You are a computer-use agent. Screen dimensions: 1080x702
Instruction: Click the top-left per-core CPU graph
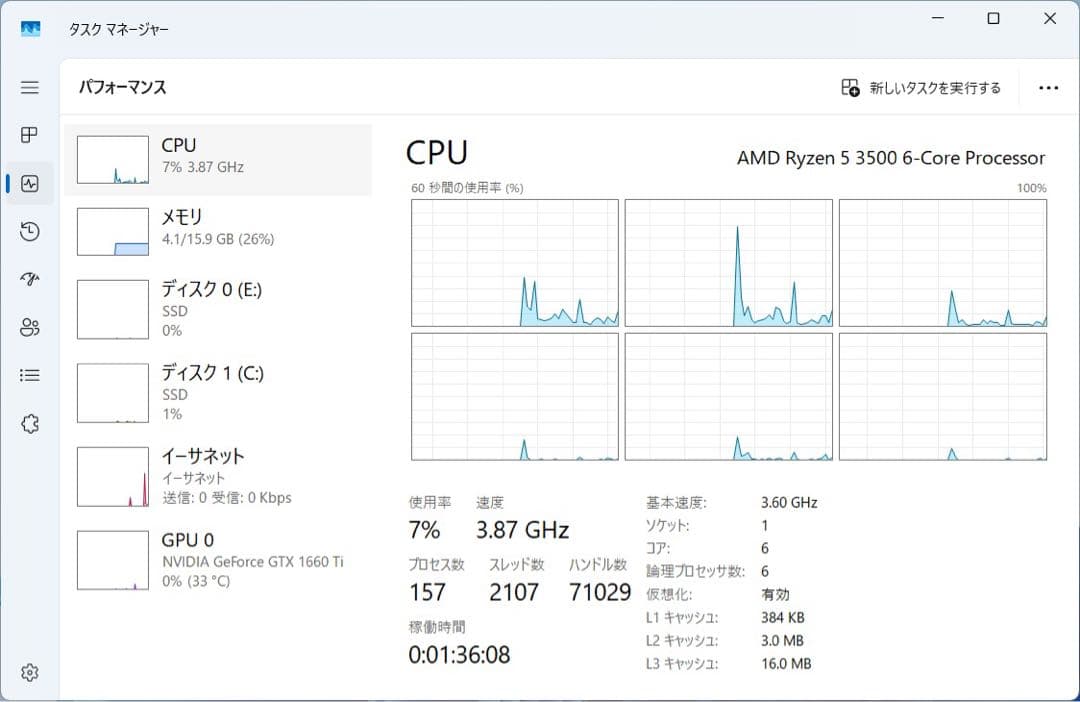(x=515, y=262)
